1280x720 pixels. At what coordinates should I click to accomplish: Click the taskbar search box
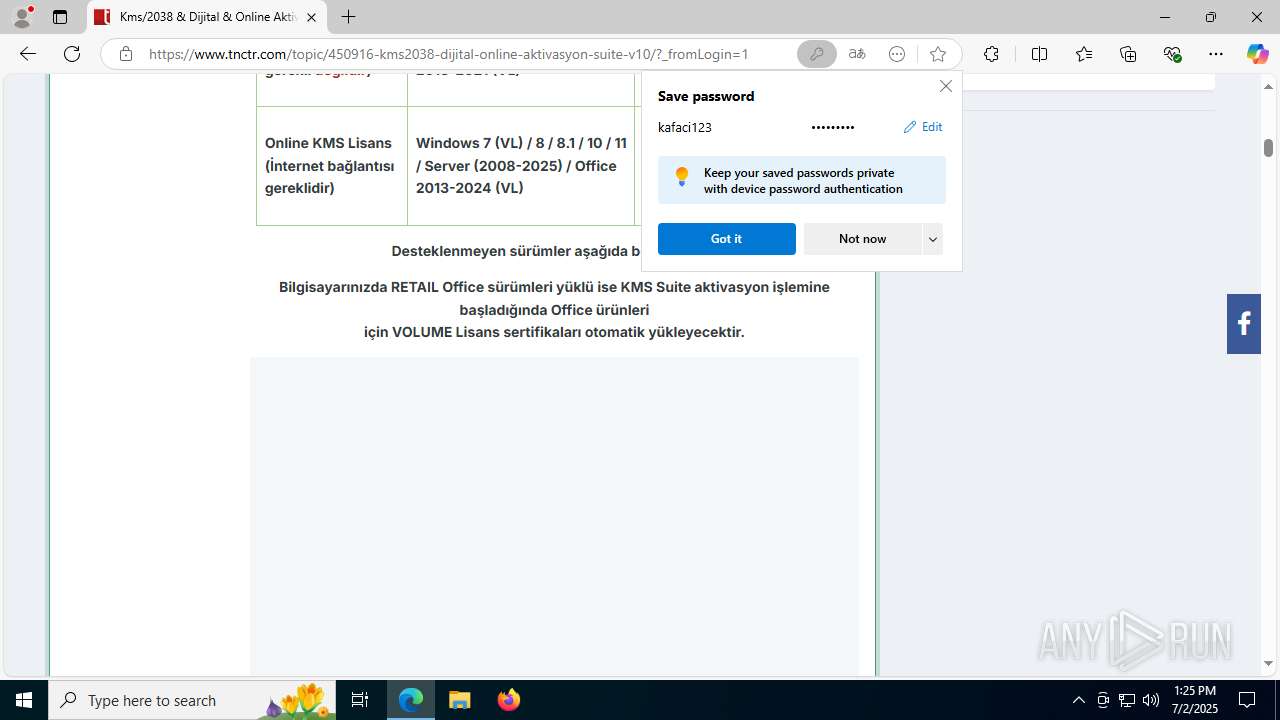coord(192,700)
